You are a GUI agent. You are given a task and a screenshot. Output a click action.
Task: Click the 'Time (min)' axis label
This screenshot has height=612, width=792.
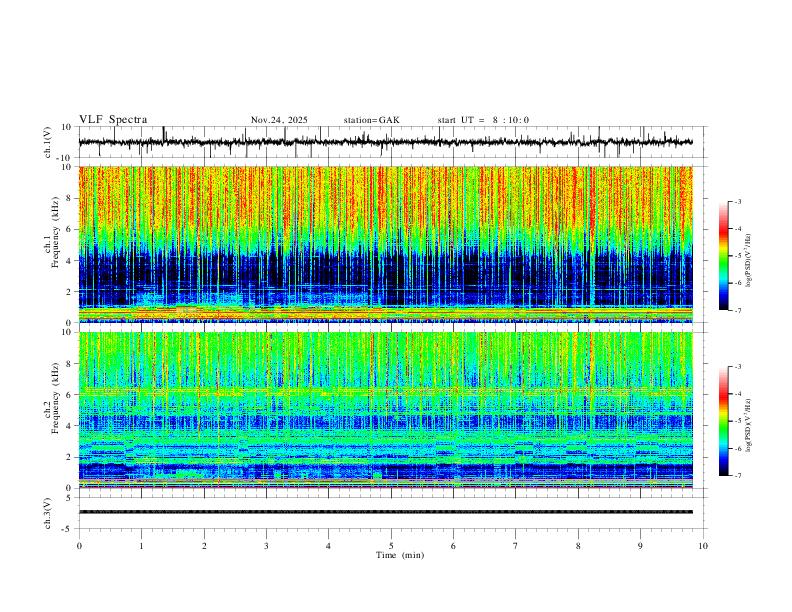[400, 555]
